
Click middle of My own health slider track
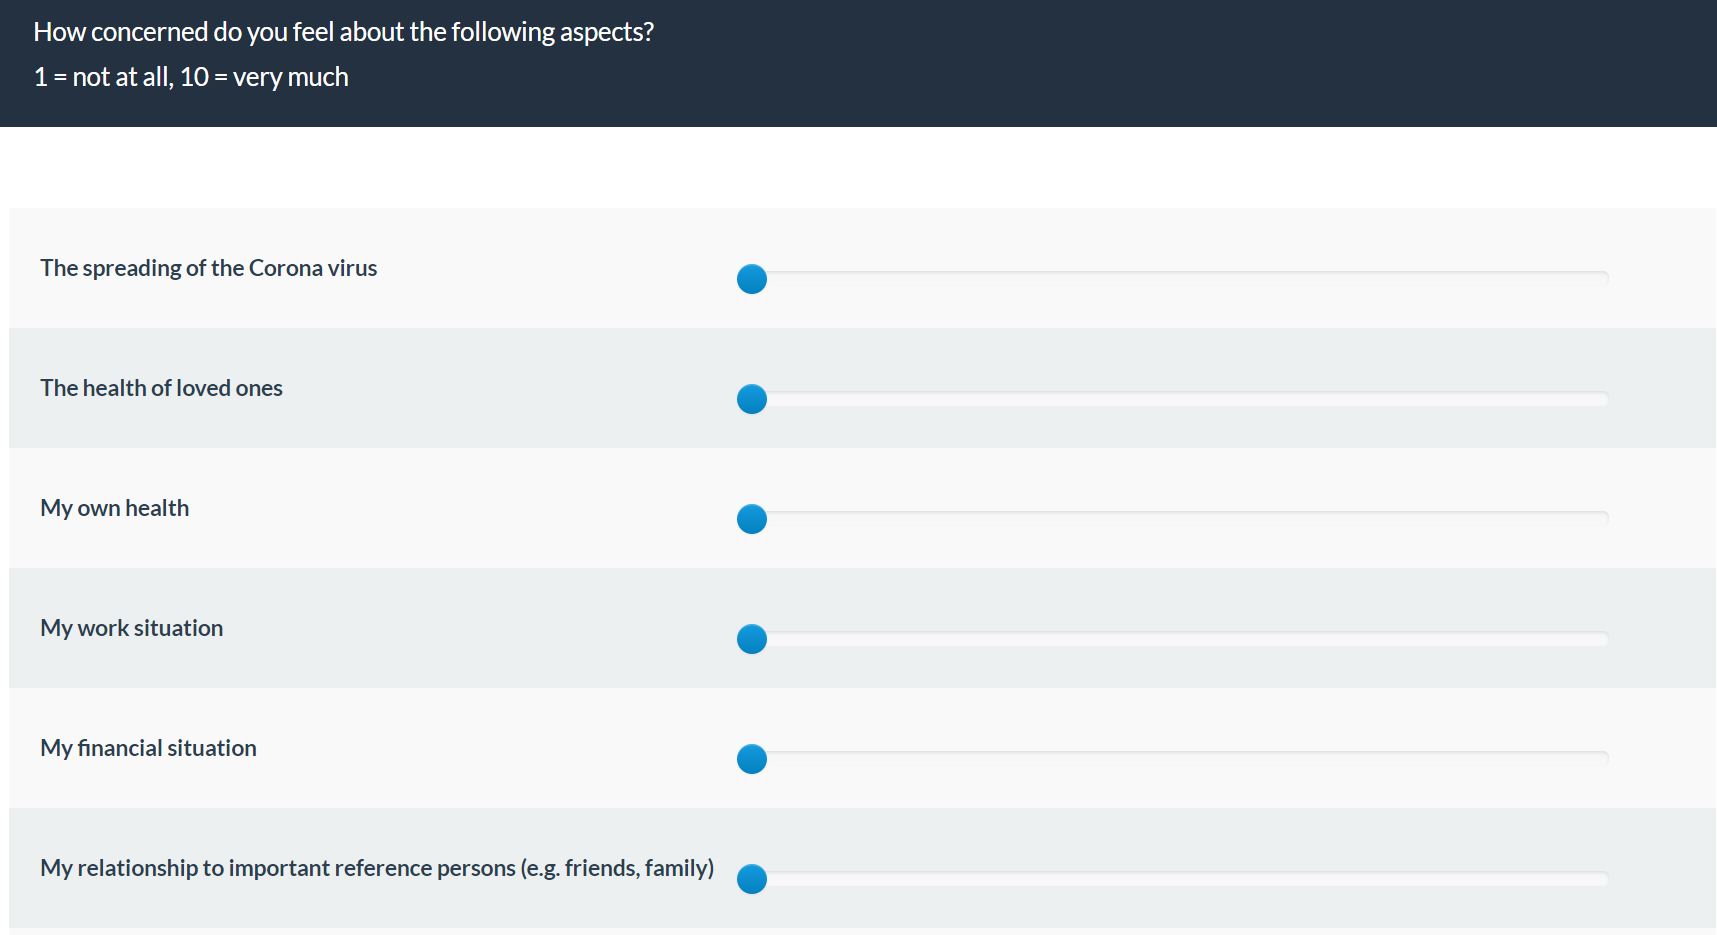pos(1180,518)
